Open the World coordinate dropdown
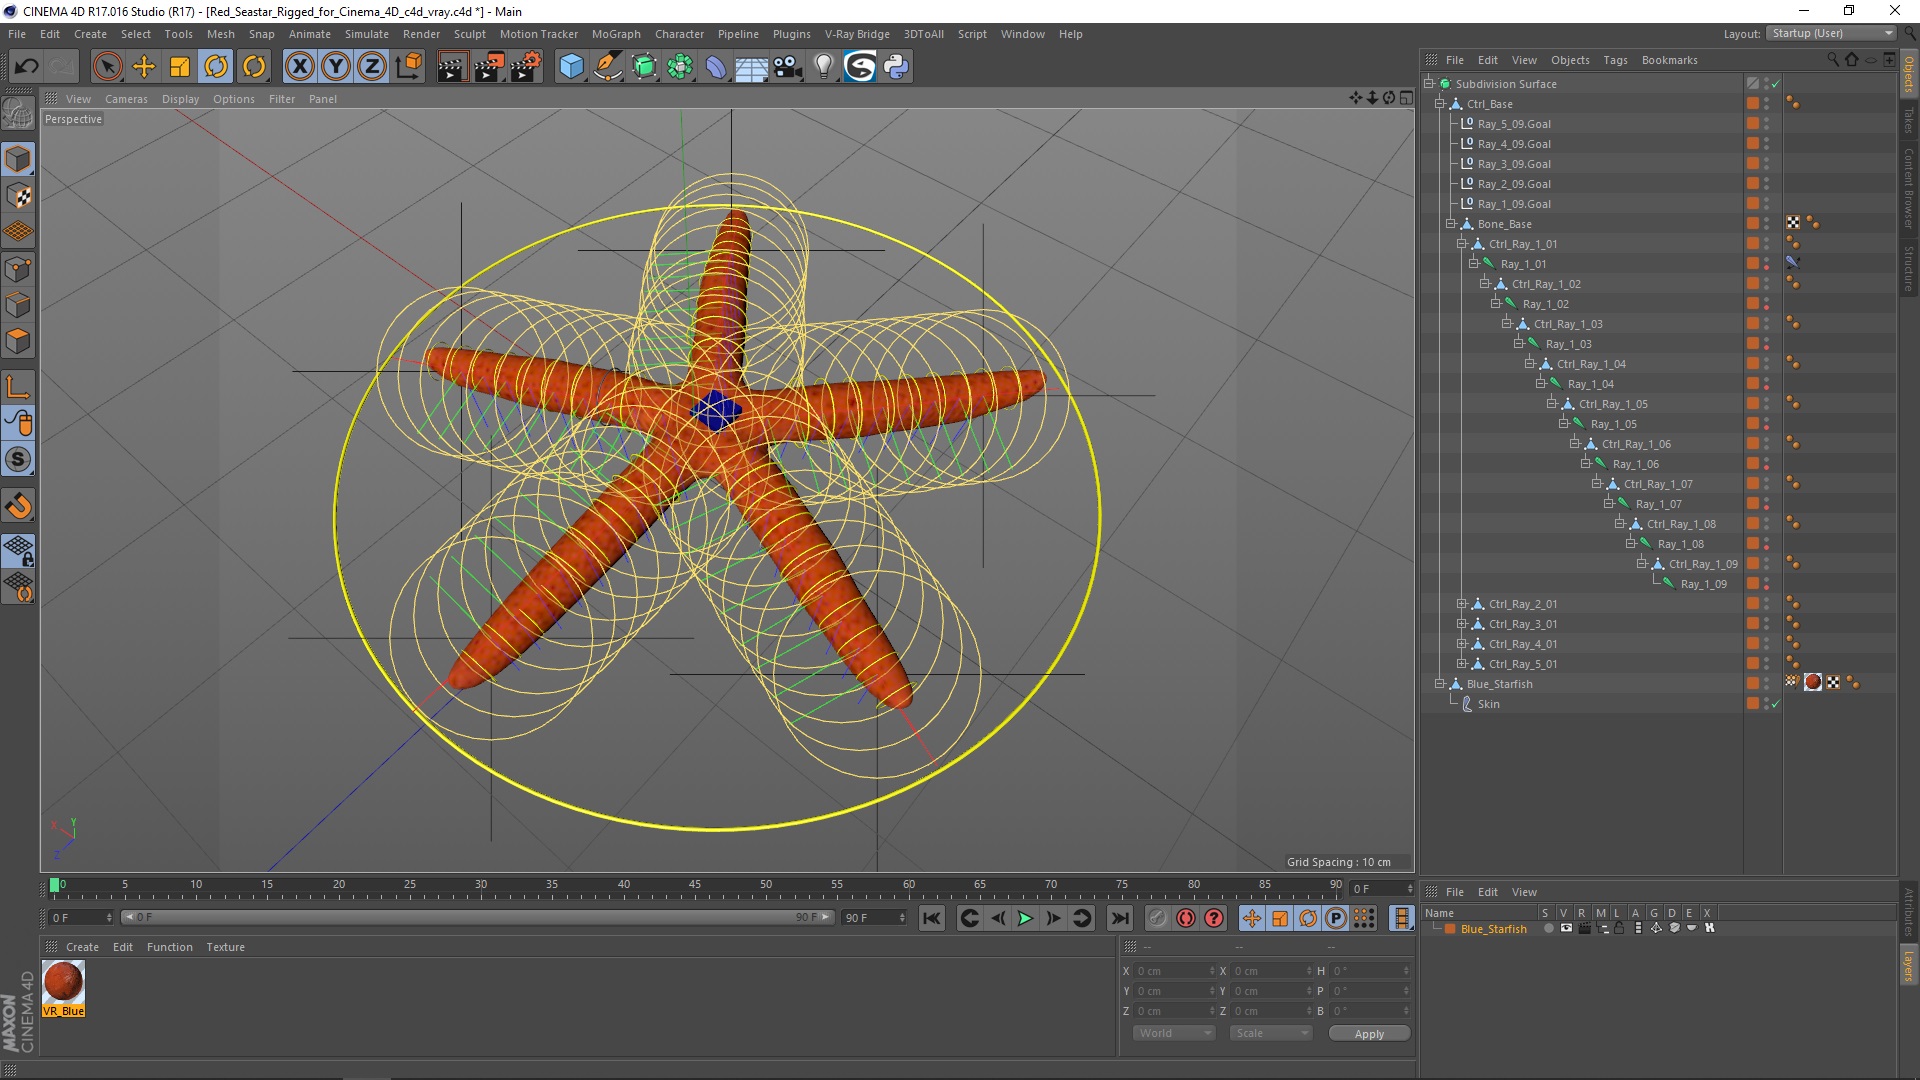 point(1174,1033)
